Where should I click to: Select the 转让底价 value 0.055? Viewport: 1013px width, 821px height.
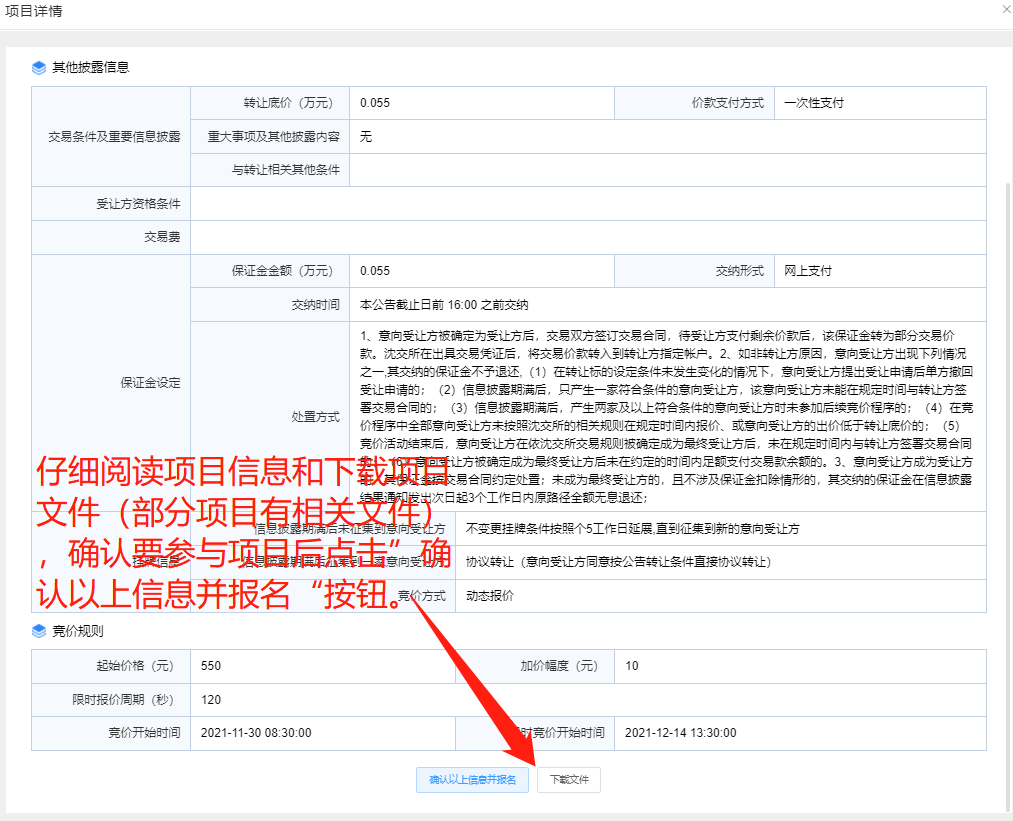pyautogui.click(x=375, y=103)
